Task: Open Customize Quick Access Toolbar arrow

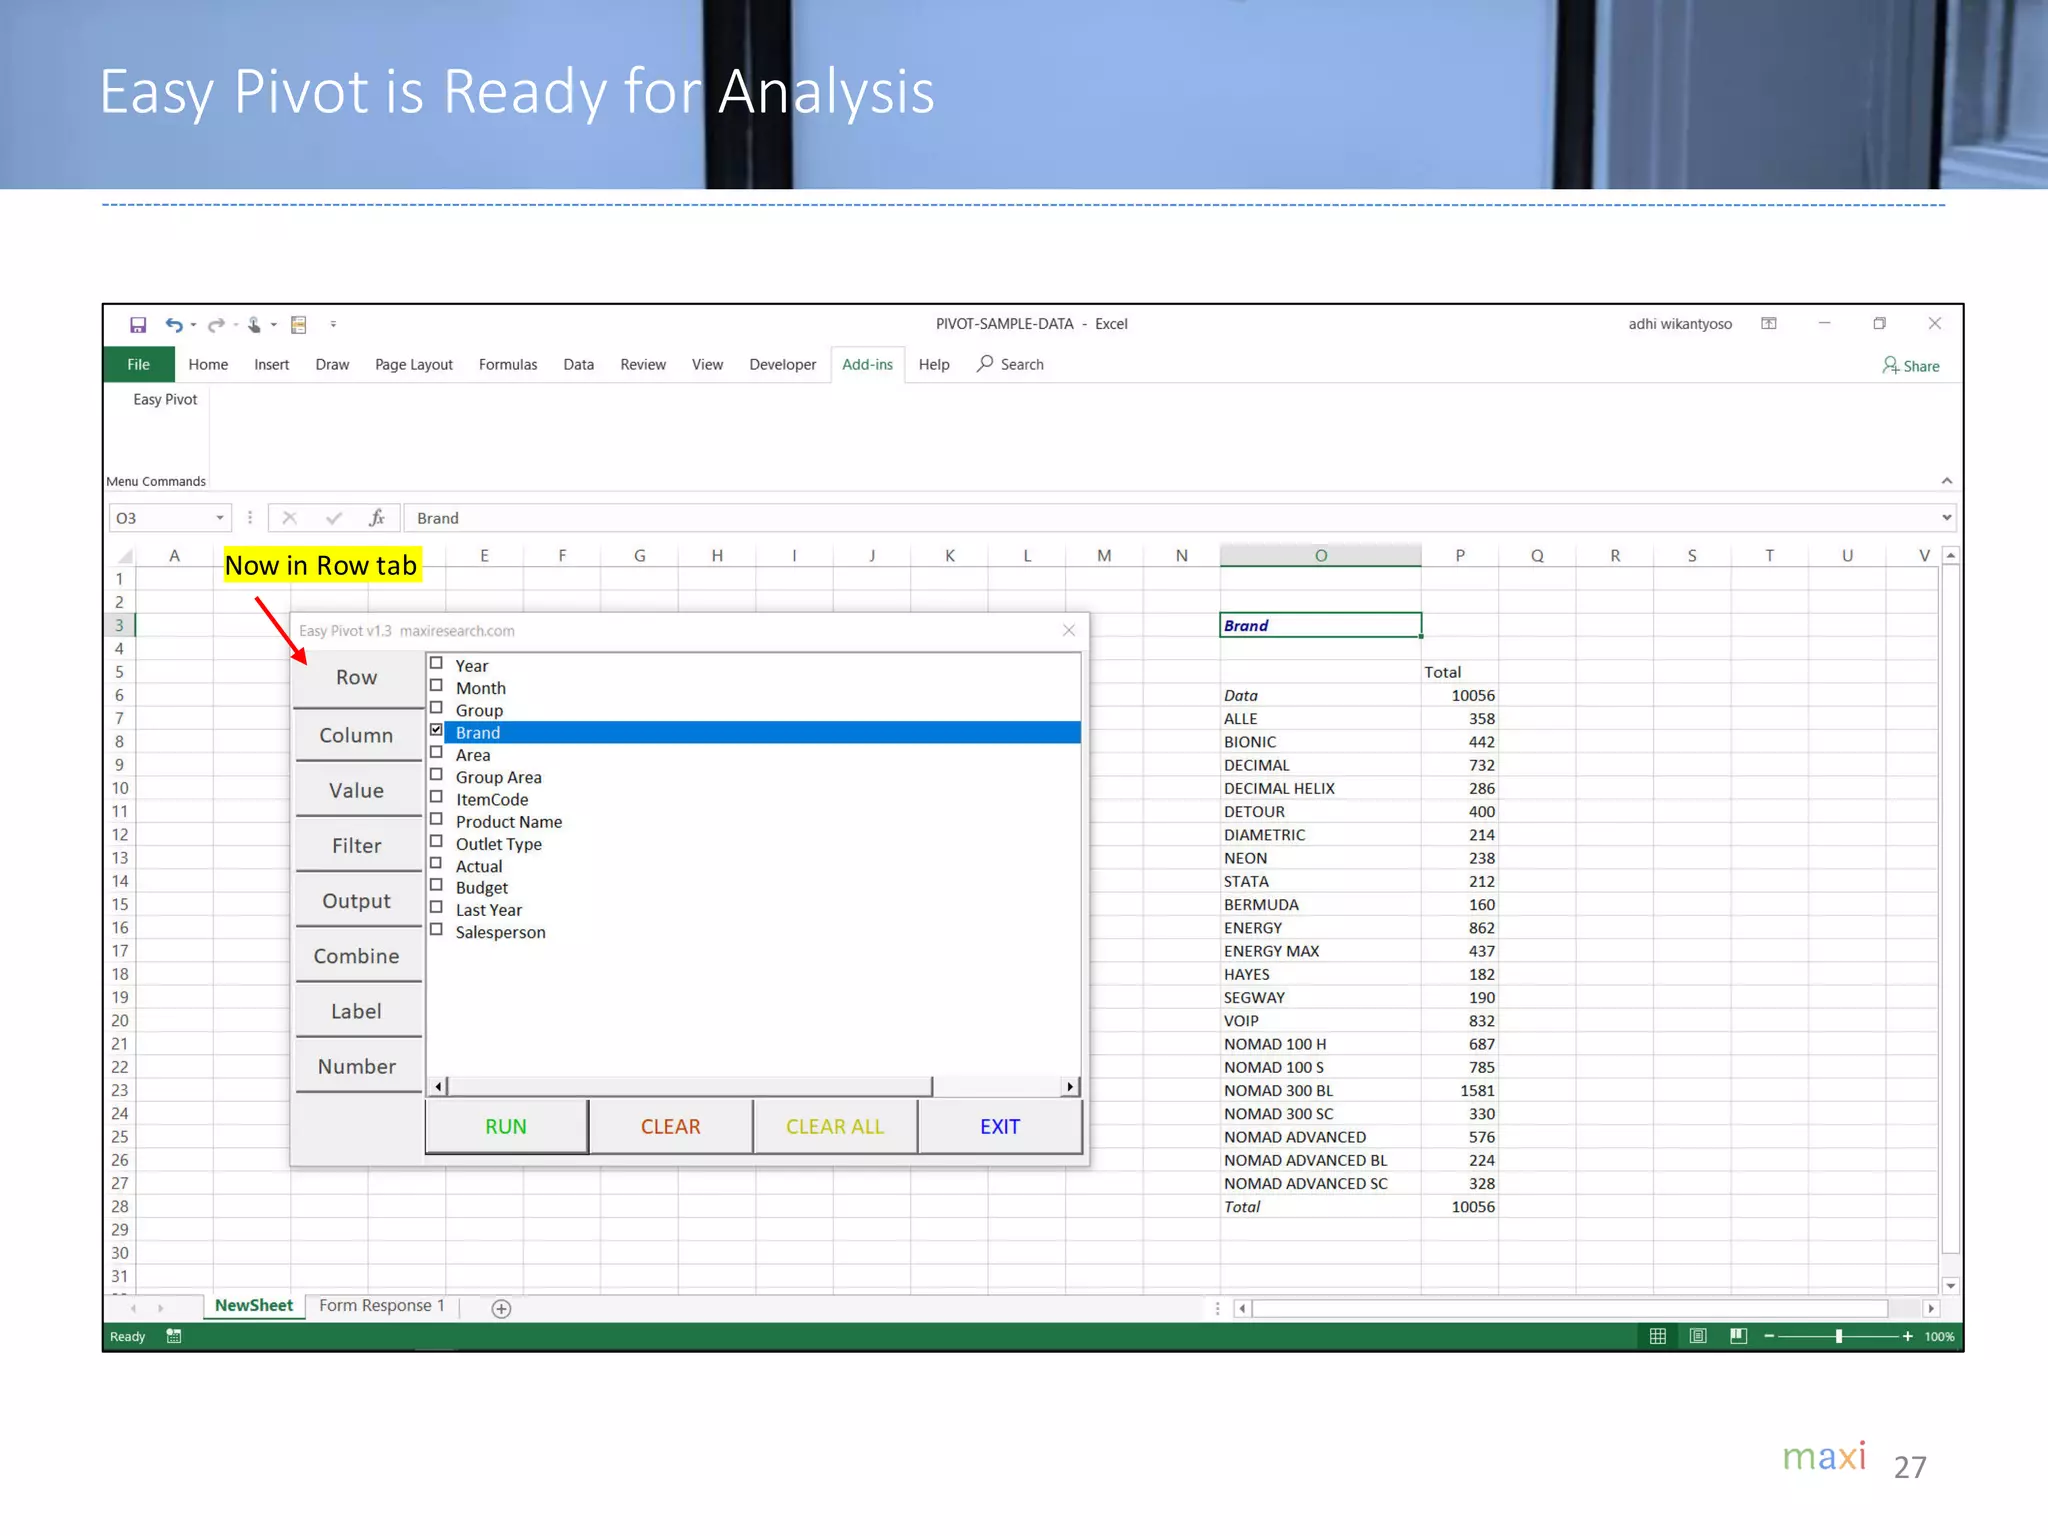Action: click(333, 325)
